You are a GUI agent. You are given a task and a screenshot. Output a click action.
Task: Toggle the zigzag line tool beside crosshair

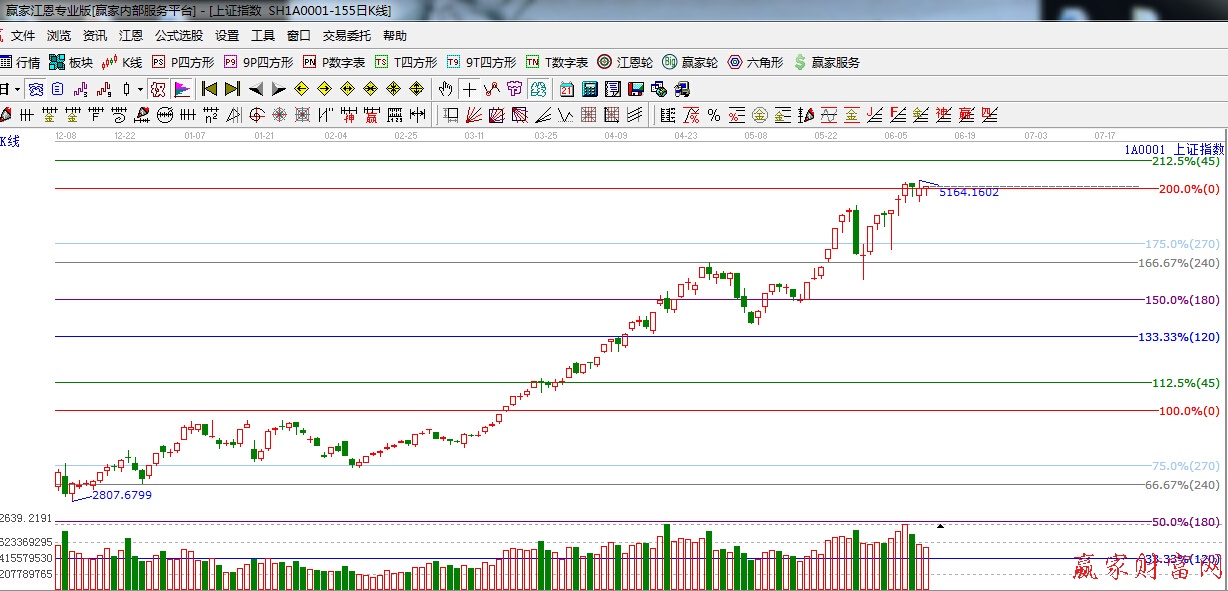click(491, 89)
